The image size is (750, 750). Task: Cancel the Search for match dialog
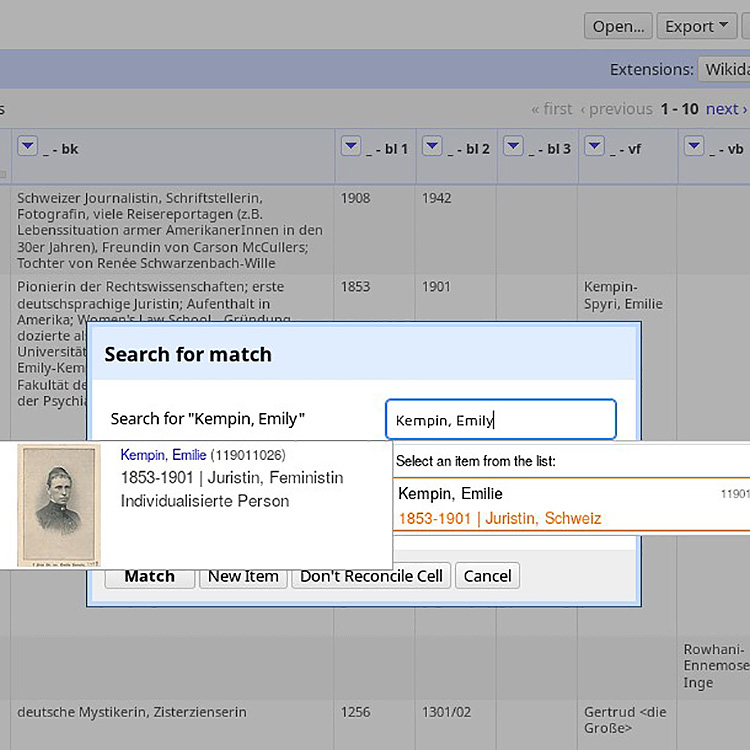pos(487,576)
